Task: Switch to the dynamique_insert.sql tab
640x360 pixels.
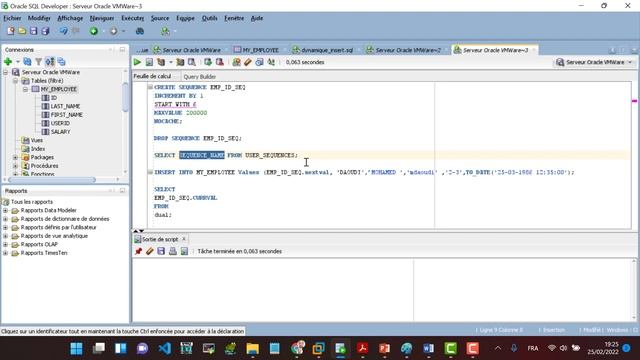Action: click(x=327, y=50)
